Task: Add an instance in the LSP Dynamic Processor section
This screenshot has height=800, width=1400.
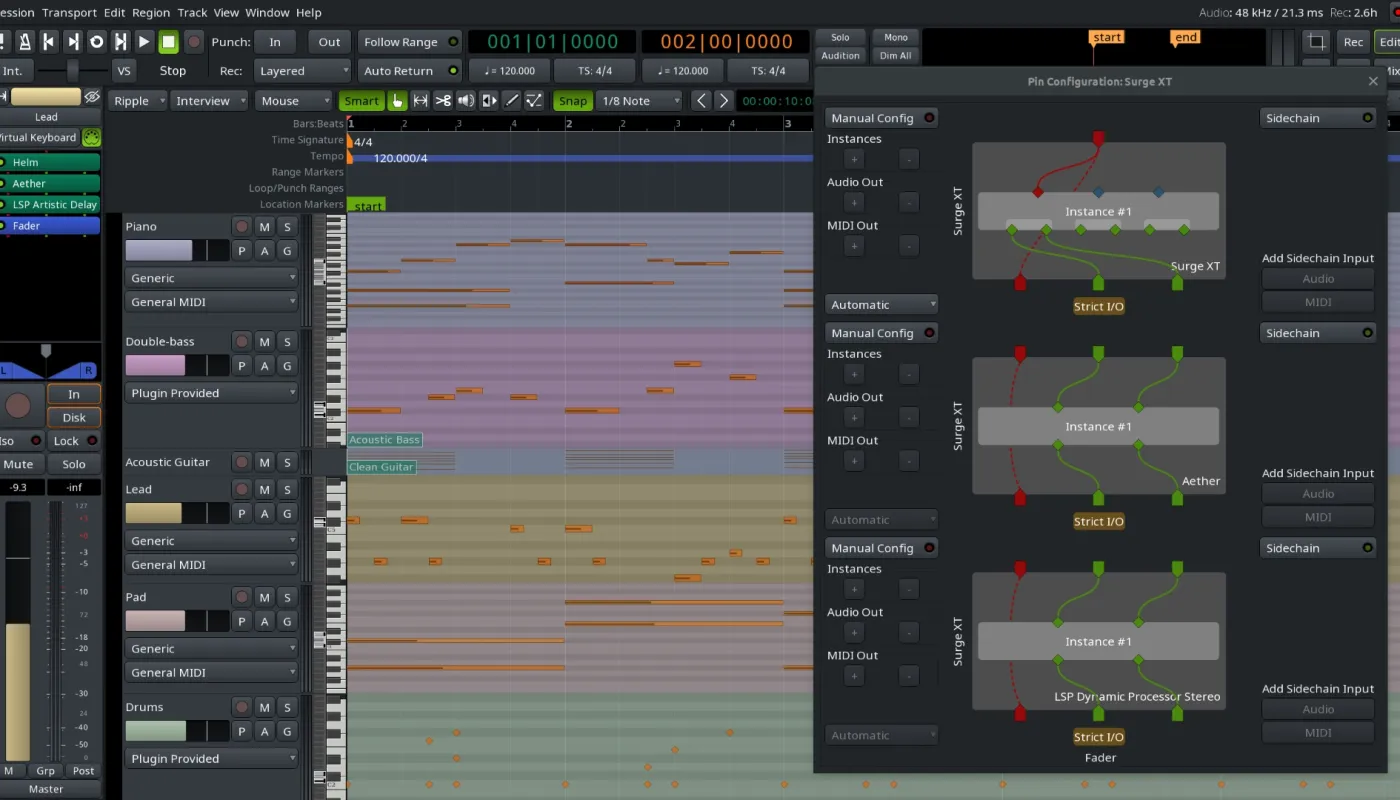Action: tap(854, 589)
